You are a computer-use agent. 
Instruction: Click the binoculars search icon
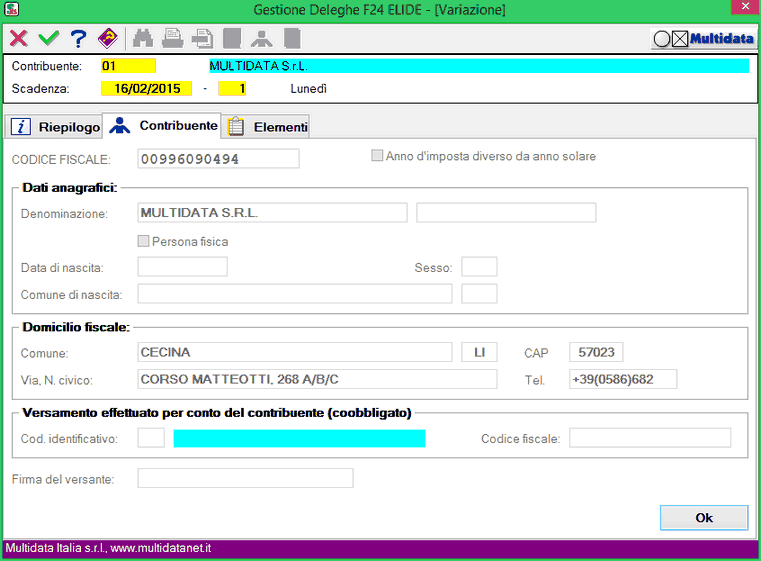coord(143,38)
